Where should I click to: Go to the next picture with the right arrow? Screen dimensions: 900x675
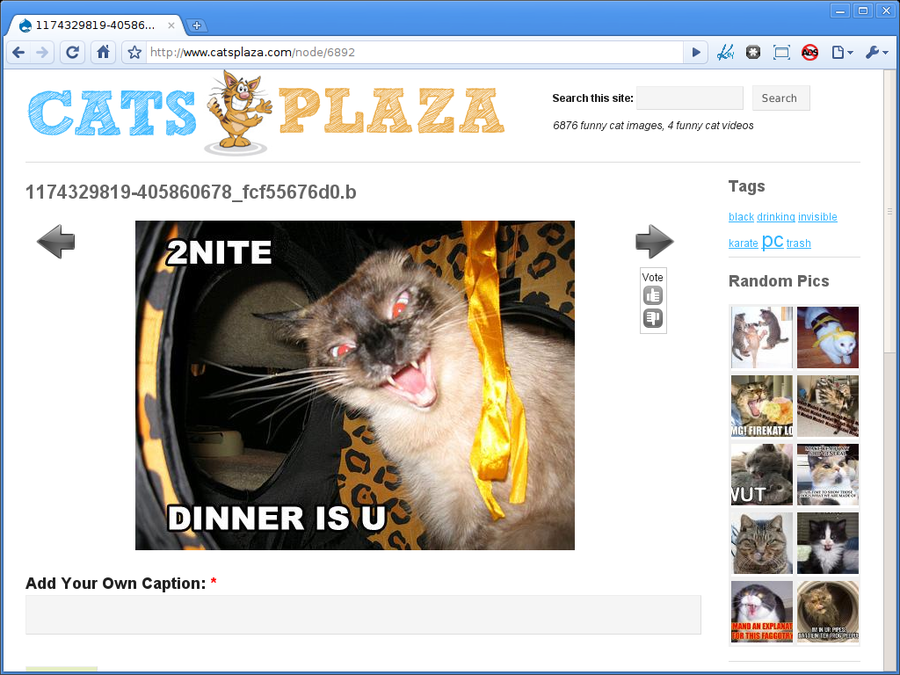point(654,241)
